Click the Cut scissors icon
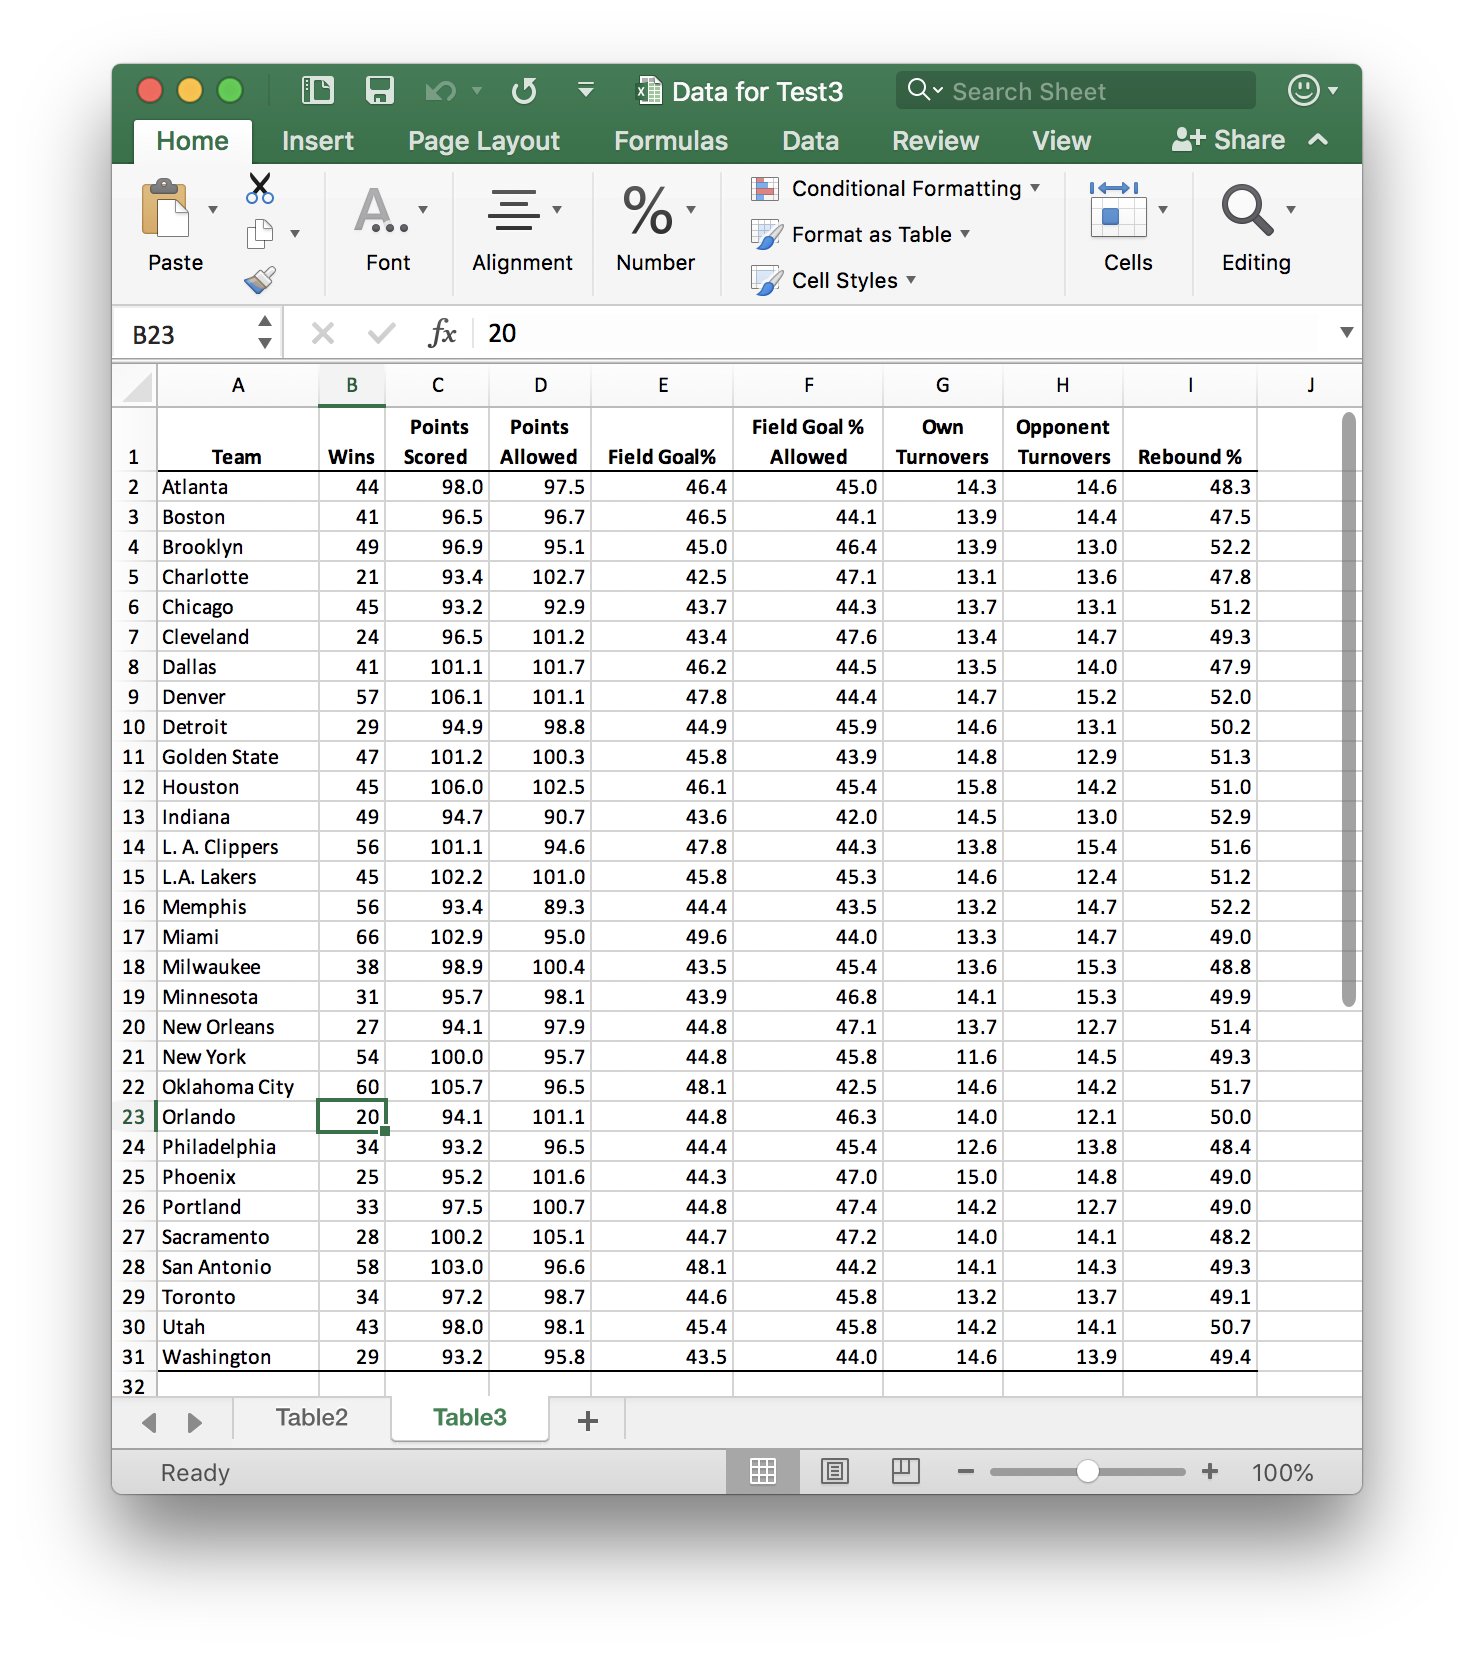 [260, 187]
